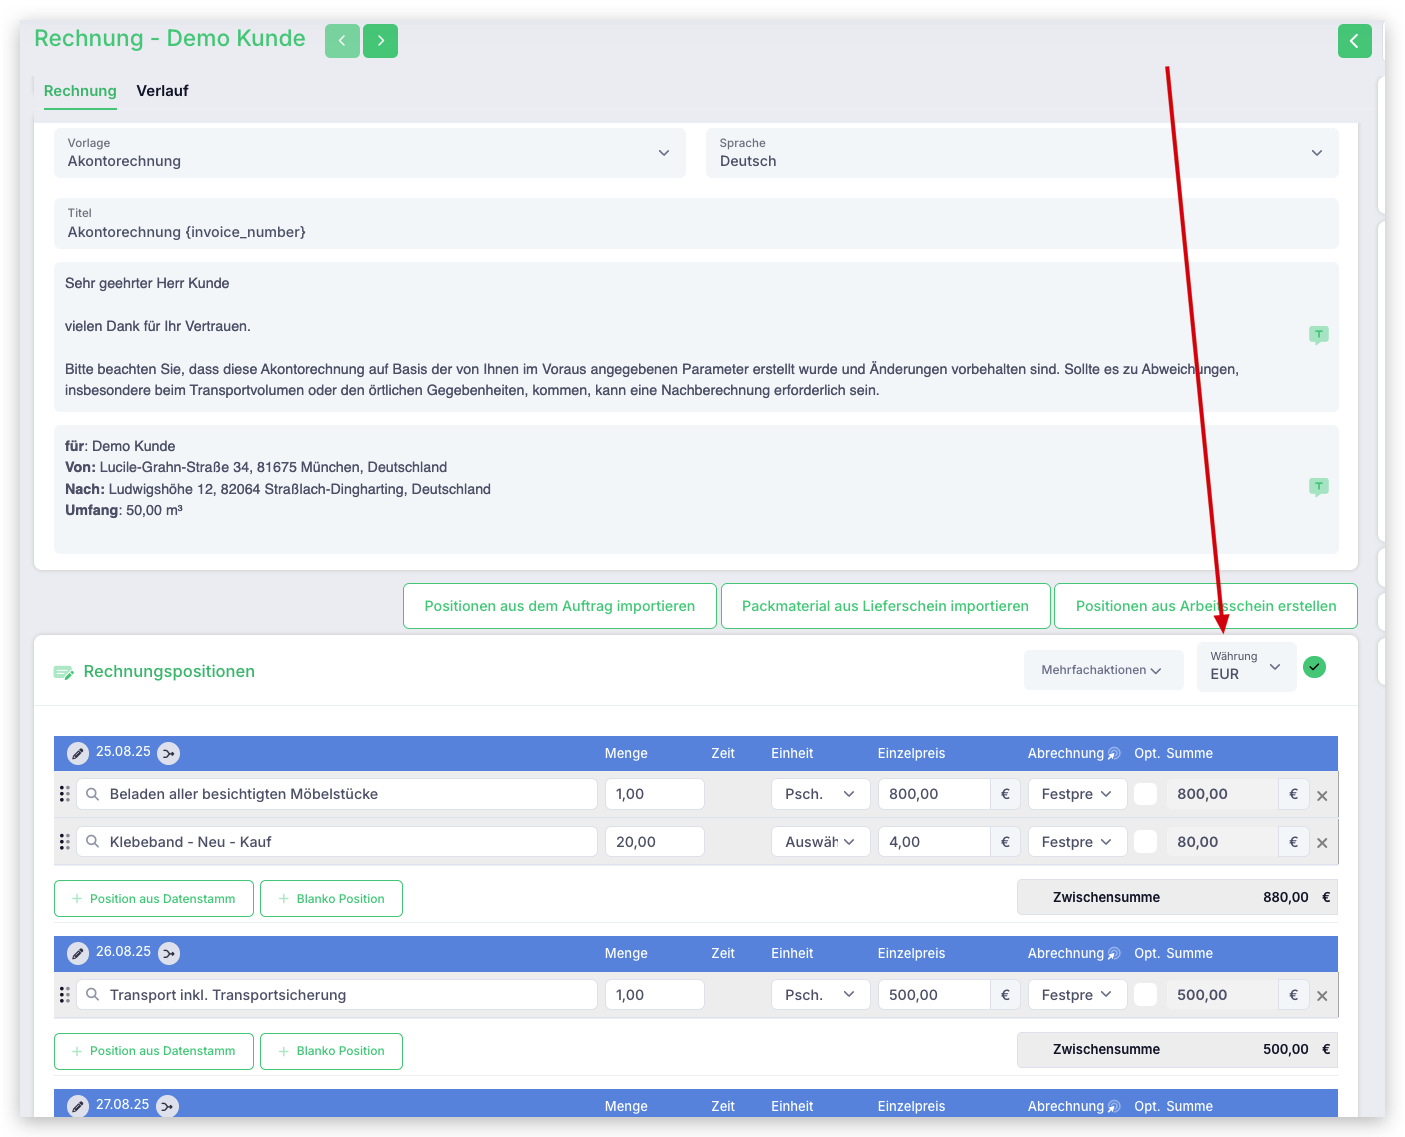
Task: Click the green back arrow at top right
Action: [x=1354, y=41]
